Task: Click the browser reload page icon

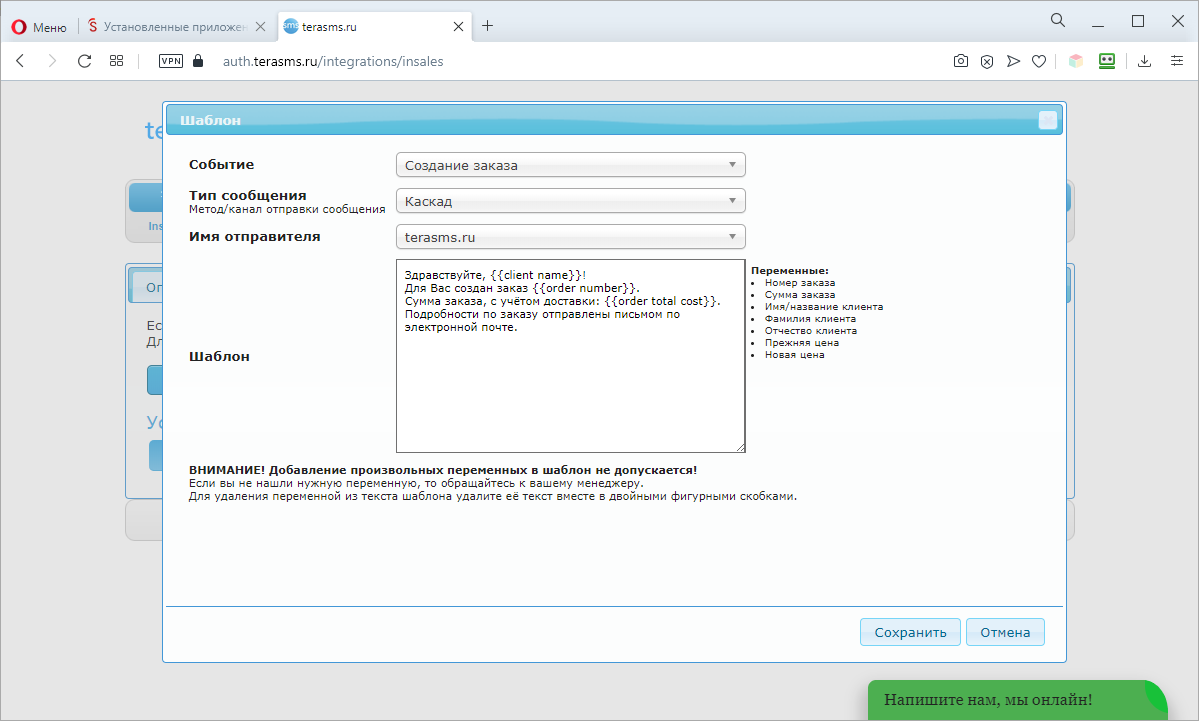Action: [x=84, y=61]
